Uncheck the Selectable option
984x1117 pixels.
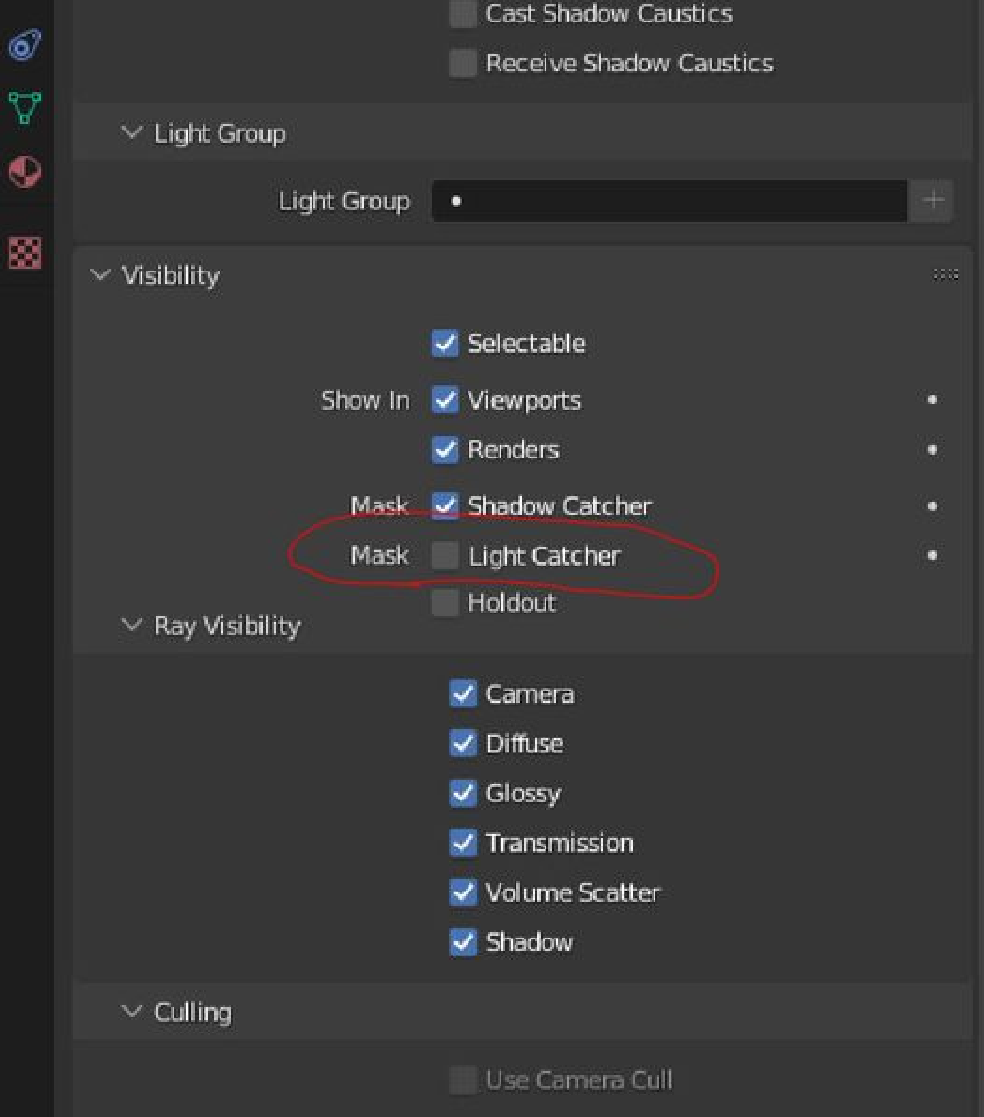tap(445, 343)
